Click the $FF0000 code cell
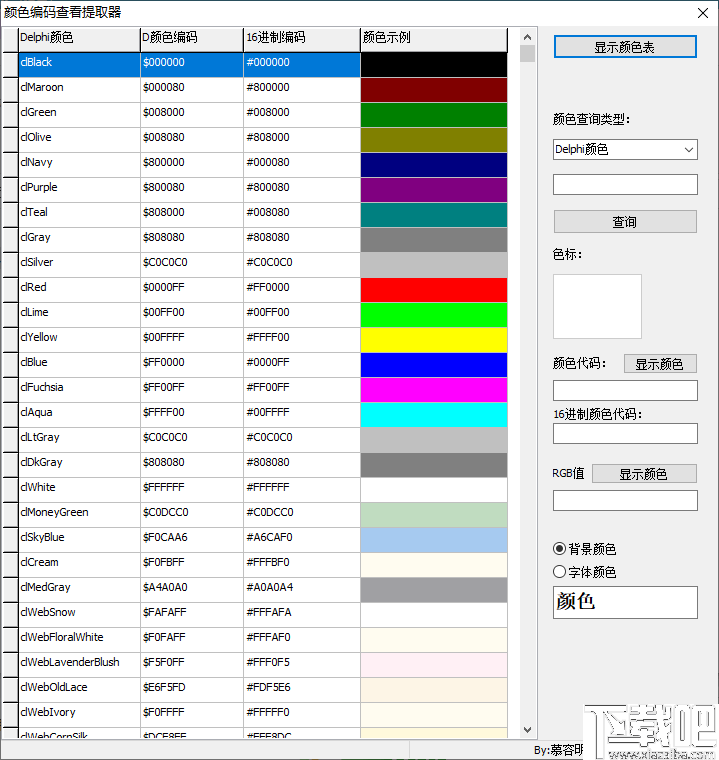Screen dimensions: 719x760 (192, 364)
